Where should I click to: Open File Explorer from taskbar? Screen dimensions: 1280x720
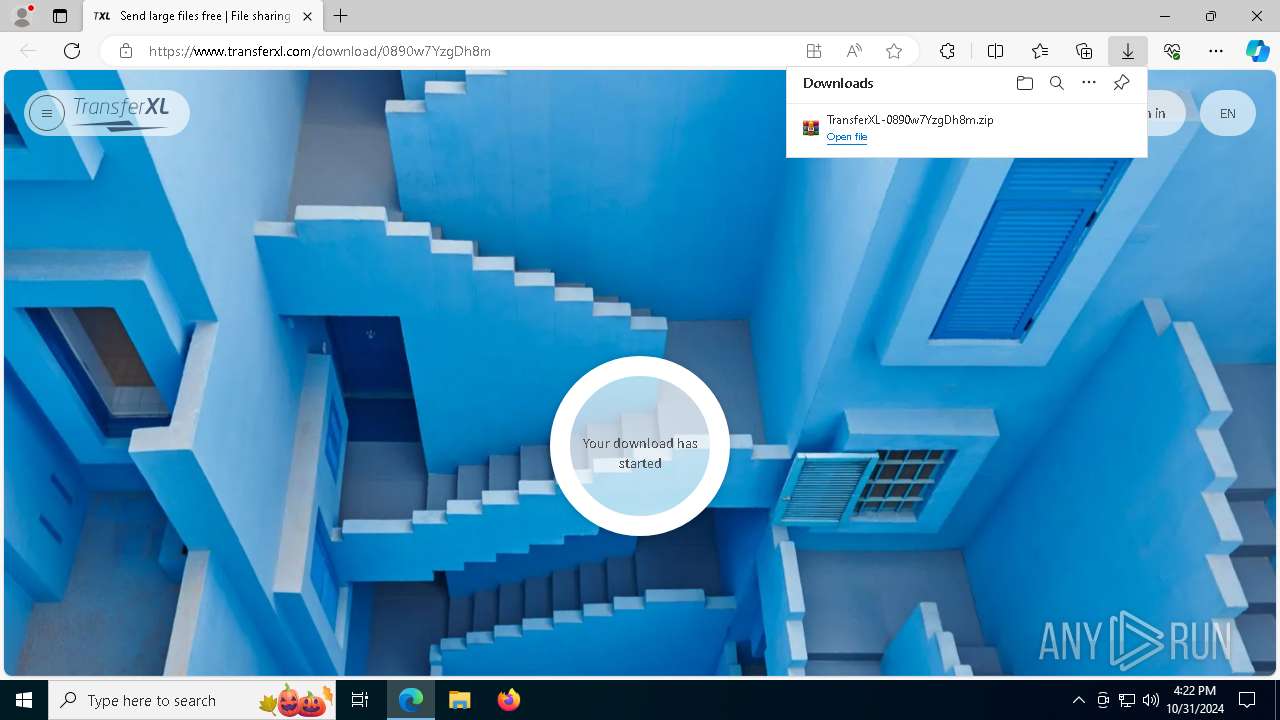[x=459, y=700]
